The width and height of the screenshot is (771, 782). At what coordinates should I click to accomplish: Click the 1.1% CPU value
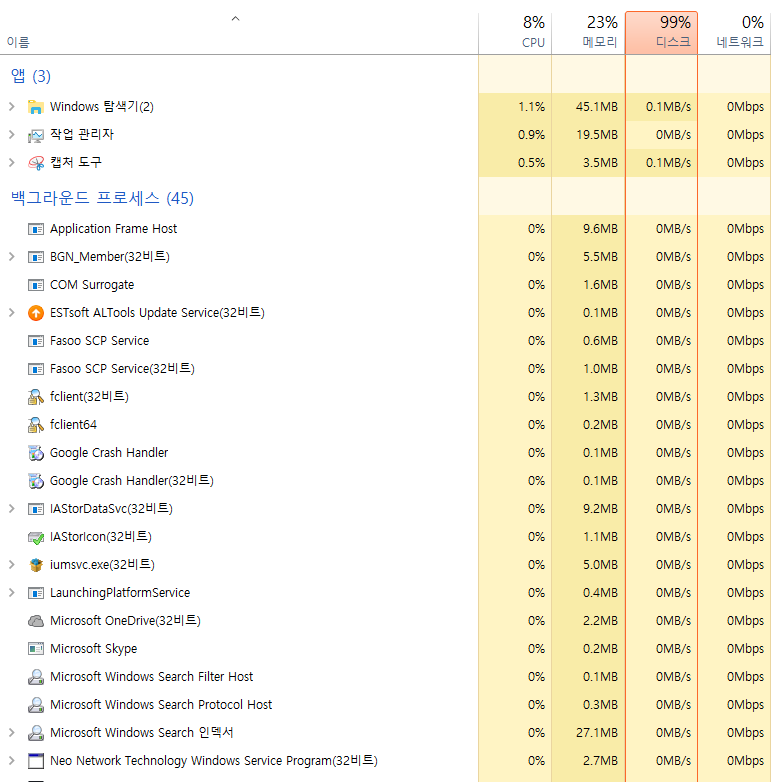531,107
